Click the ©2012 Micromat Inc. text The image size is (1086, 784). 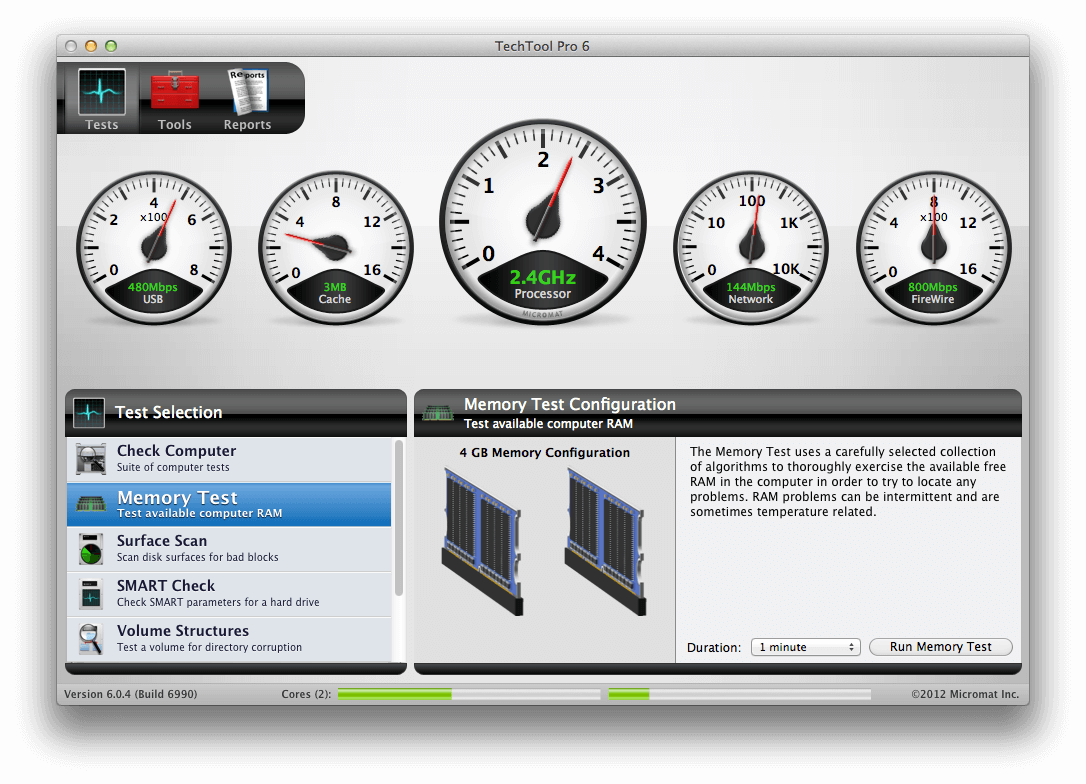pyautogui.click(x=965, y=694)
